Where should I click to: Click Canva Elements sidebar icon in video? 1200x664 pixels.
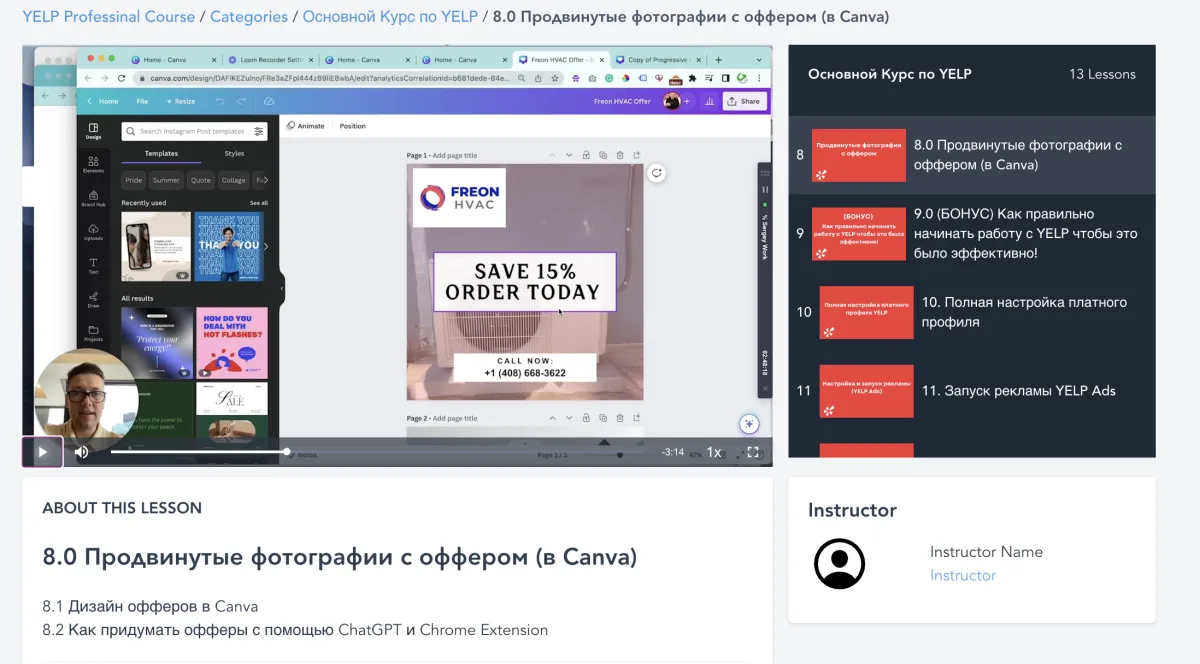pyautogui.click(x=93, y=165)
